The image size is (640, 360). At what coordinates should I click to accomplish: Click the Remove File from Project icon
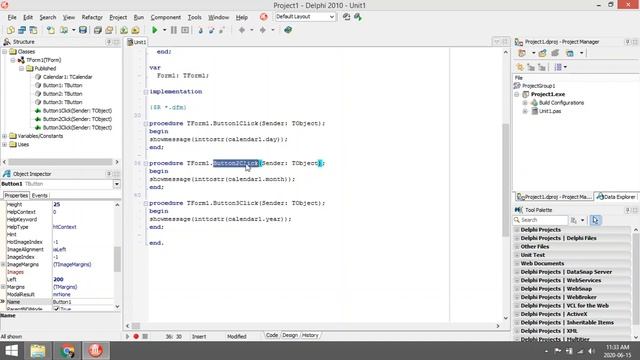(135, 30)
